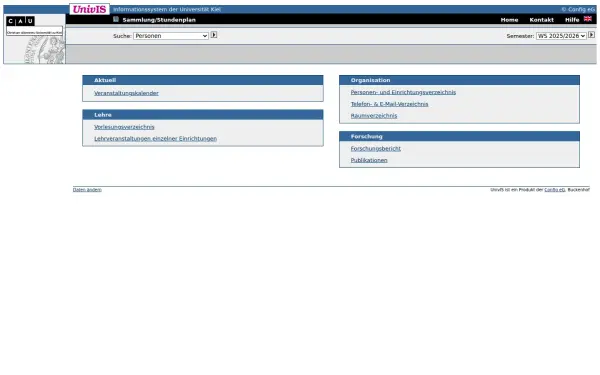Apply semester with the arrow button
600x375 pixels.
[x=591, y=35]
